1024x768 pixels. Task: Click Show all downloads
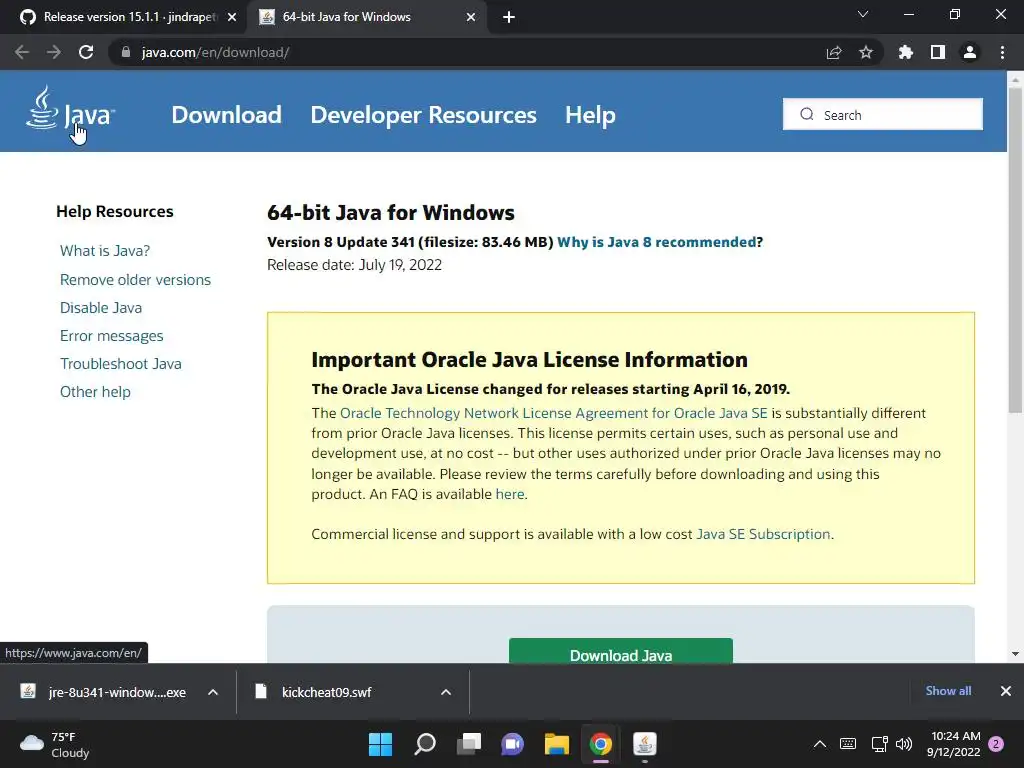click(948, 691)
